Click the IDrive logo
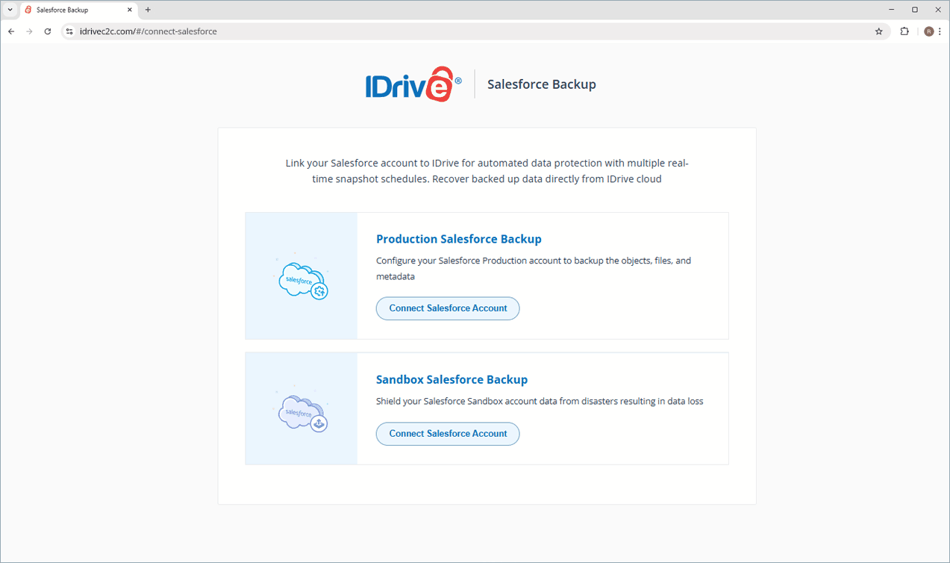 413,85
